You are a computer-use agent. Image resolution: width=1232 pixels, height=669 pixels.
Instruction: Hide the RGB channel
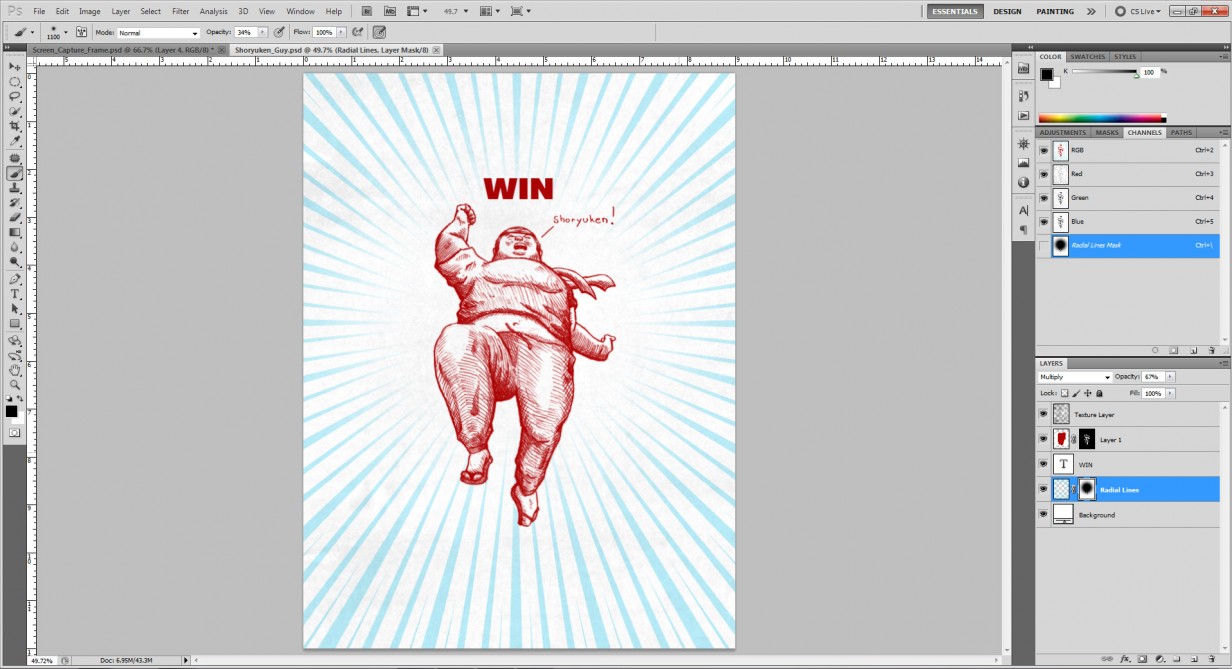(1044, 150)
